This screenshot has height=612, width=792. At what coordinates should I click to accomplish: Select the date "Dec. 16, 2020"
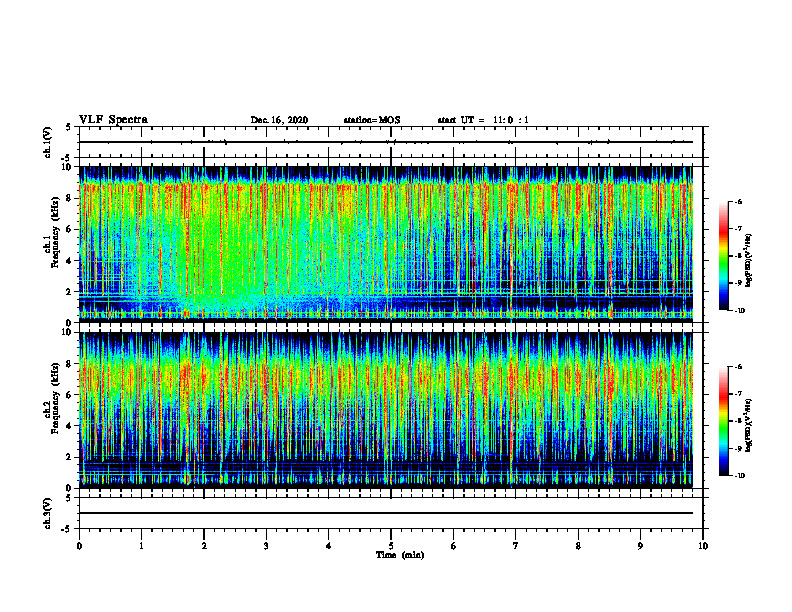(x=279, y=120)
